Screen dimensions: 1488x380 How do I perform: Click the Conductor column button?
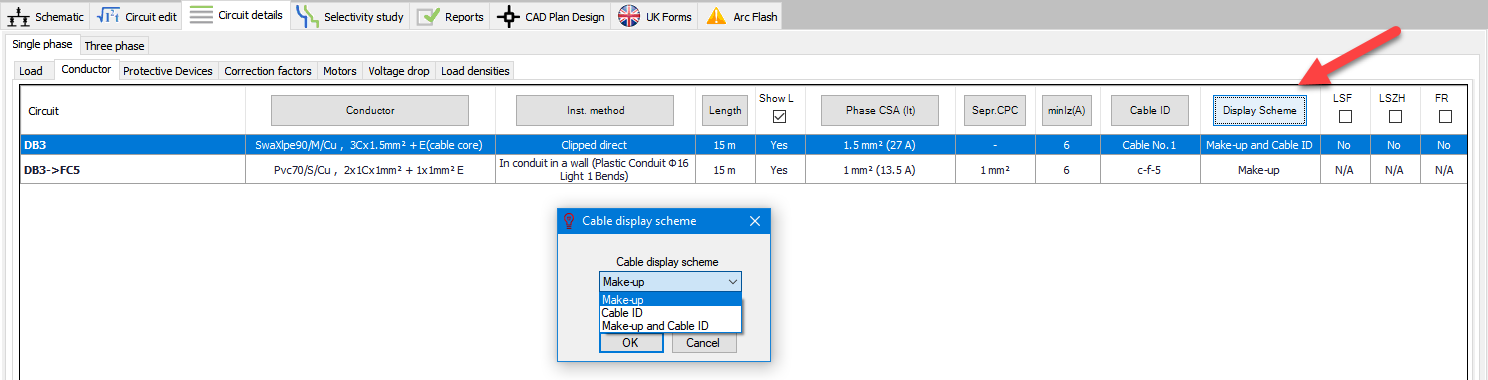point(370,110)
